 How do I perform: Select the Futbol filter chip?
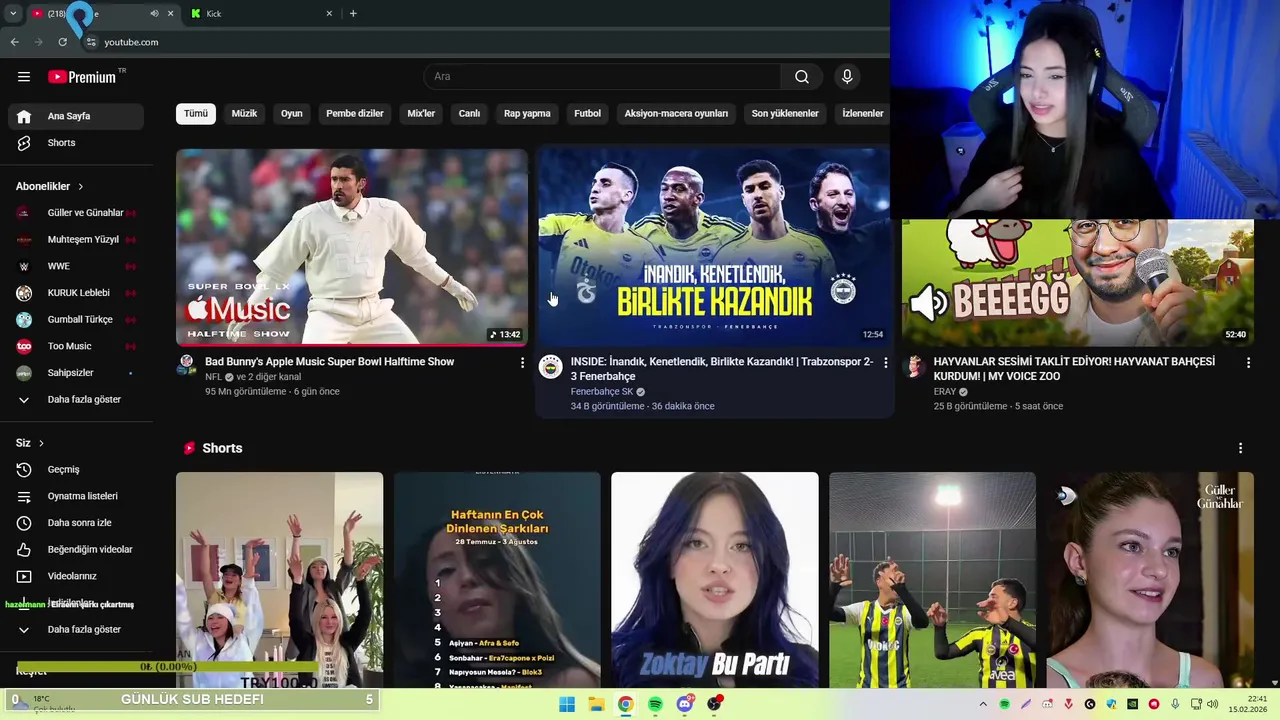587,114
